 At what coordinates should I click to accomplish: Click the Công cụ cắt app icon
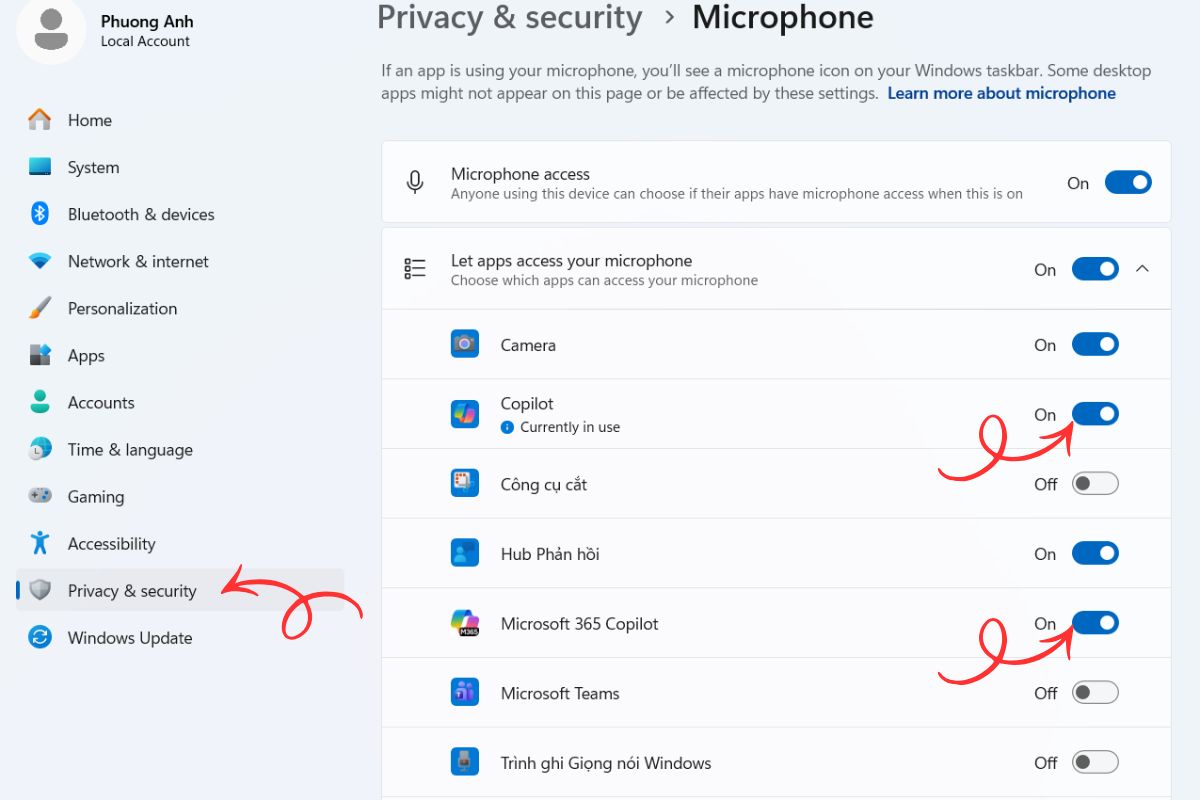(465, 484)
